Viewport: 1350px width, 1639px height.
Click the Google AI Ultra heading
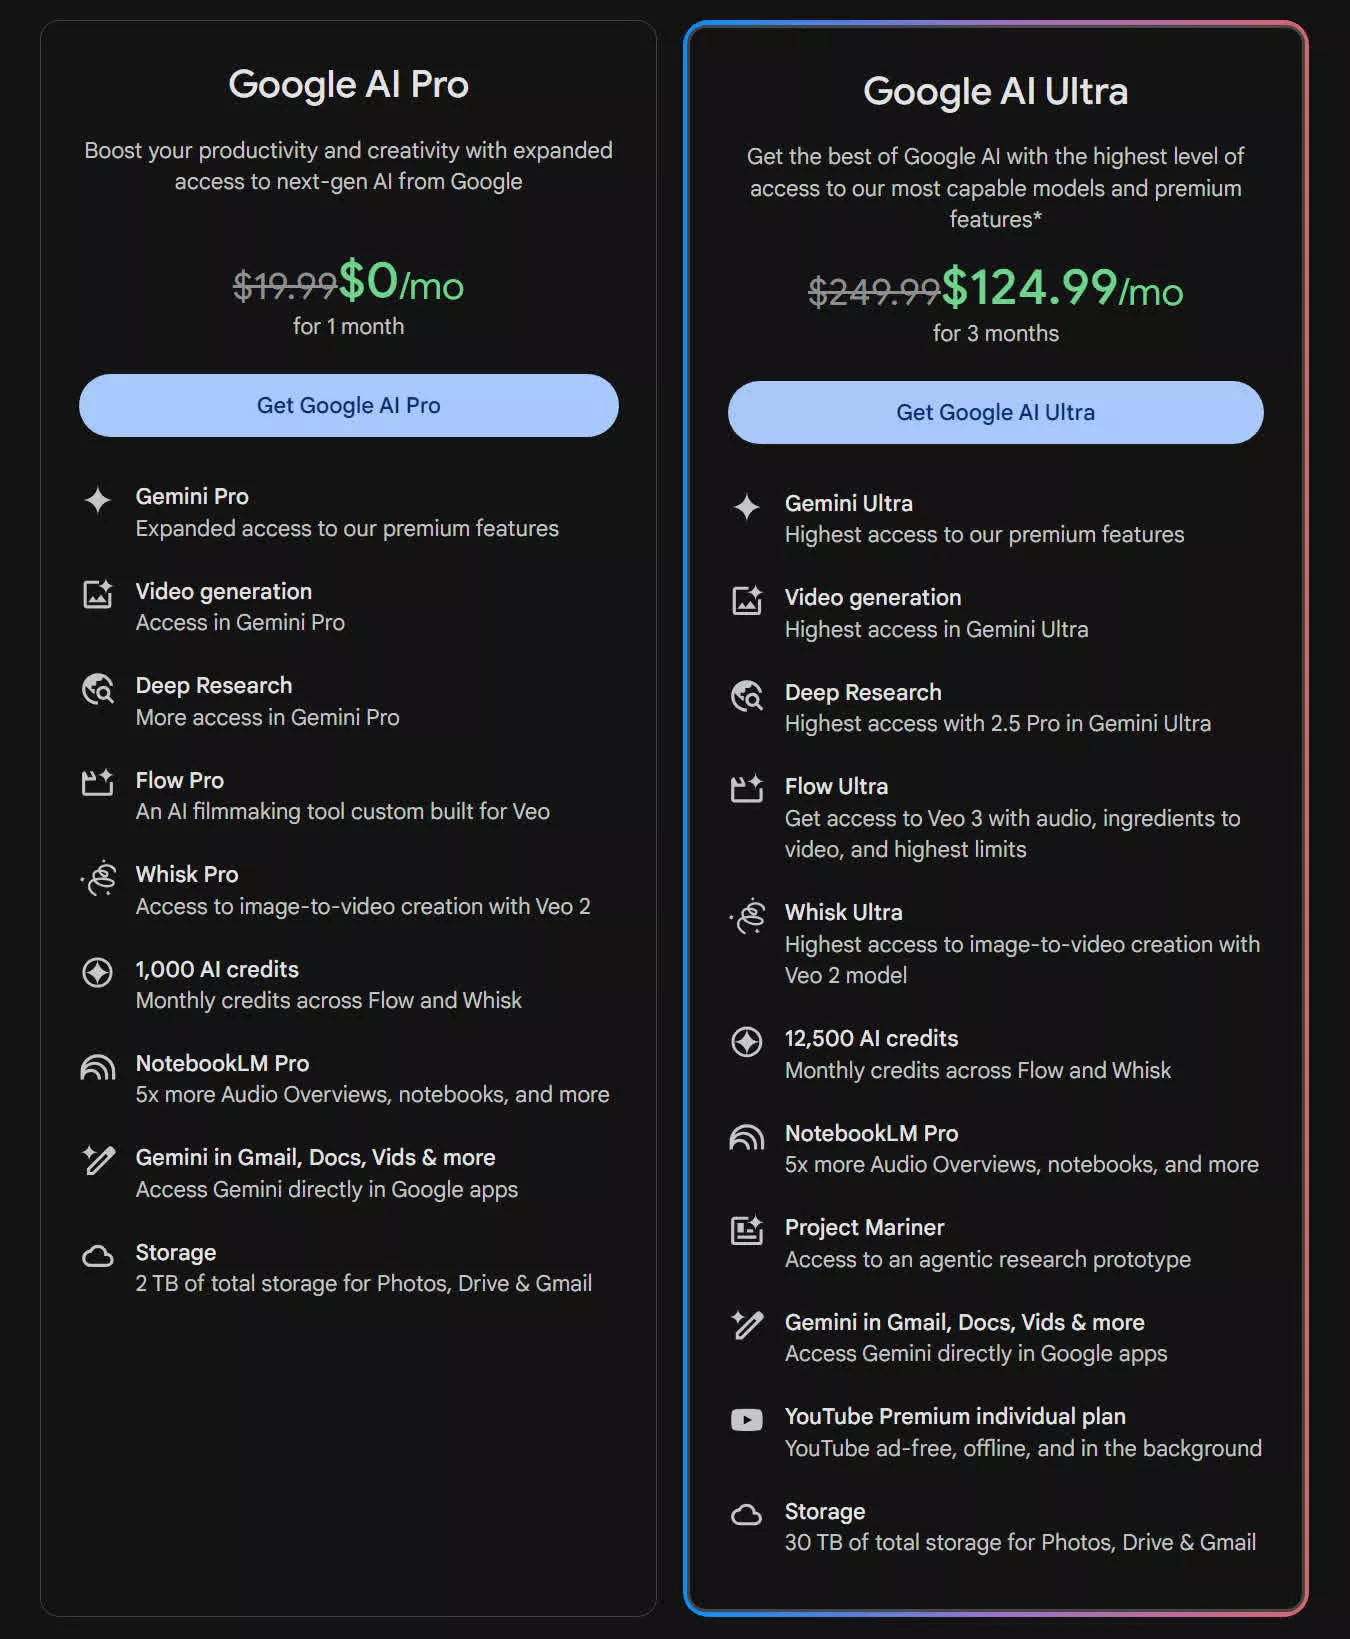[995, 91]
